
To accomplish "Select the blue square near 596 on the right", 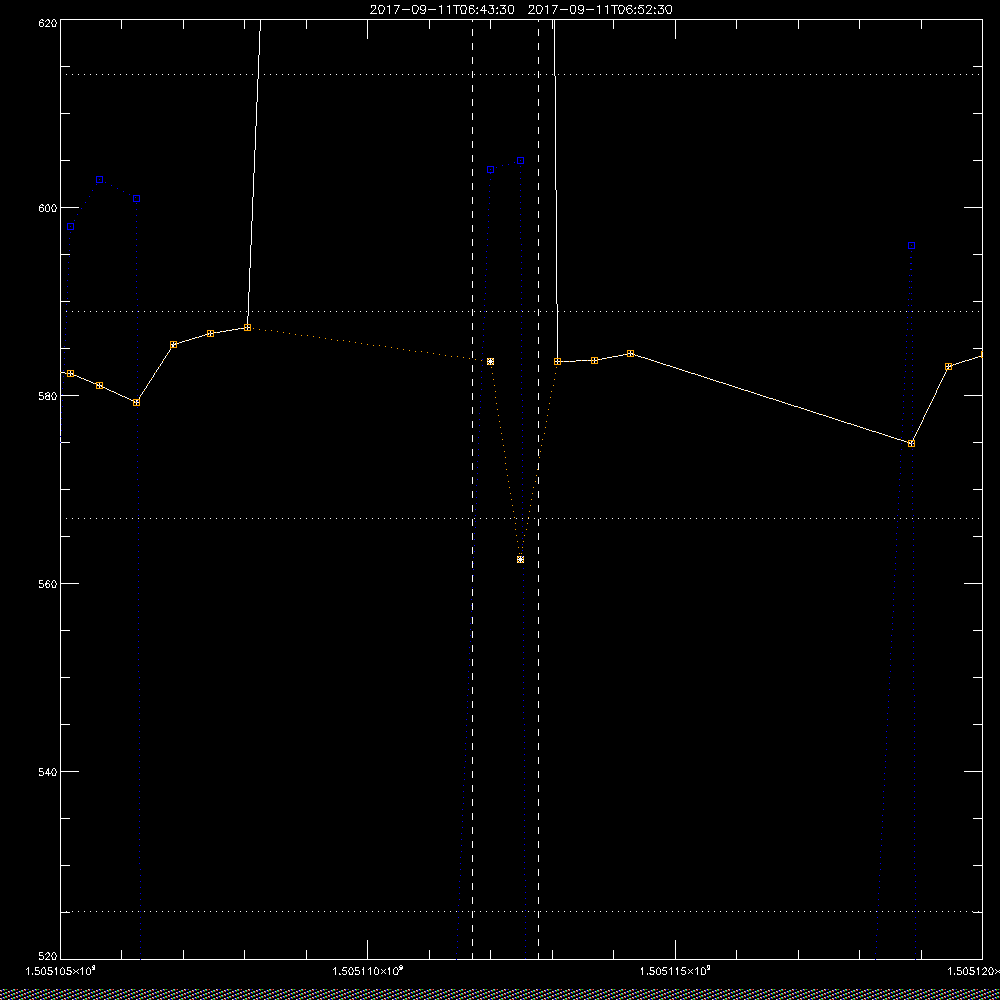I will [911, 246].
